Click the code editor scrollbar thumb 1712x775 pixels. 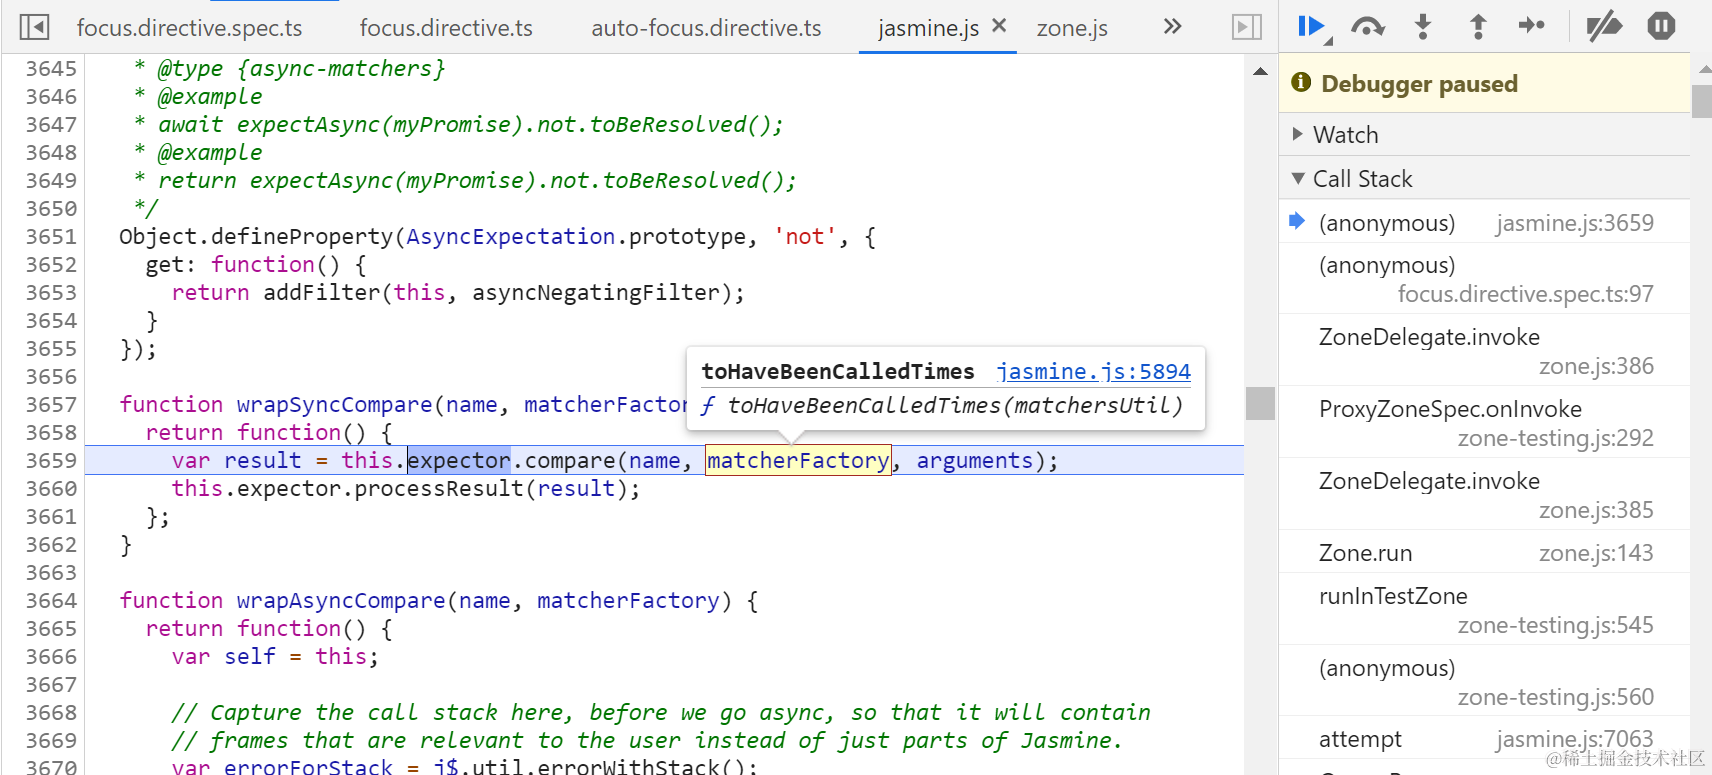pyautogui.click(x=1260, y=403)
